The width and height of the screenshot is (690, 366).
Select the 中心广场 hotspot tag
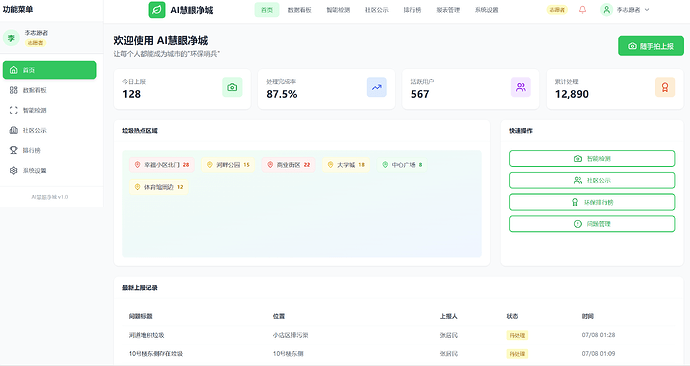(x=402, y=165)
